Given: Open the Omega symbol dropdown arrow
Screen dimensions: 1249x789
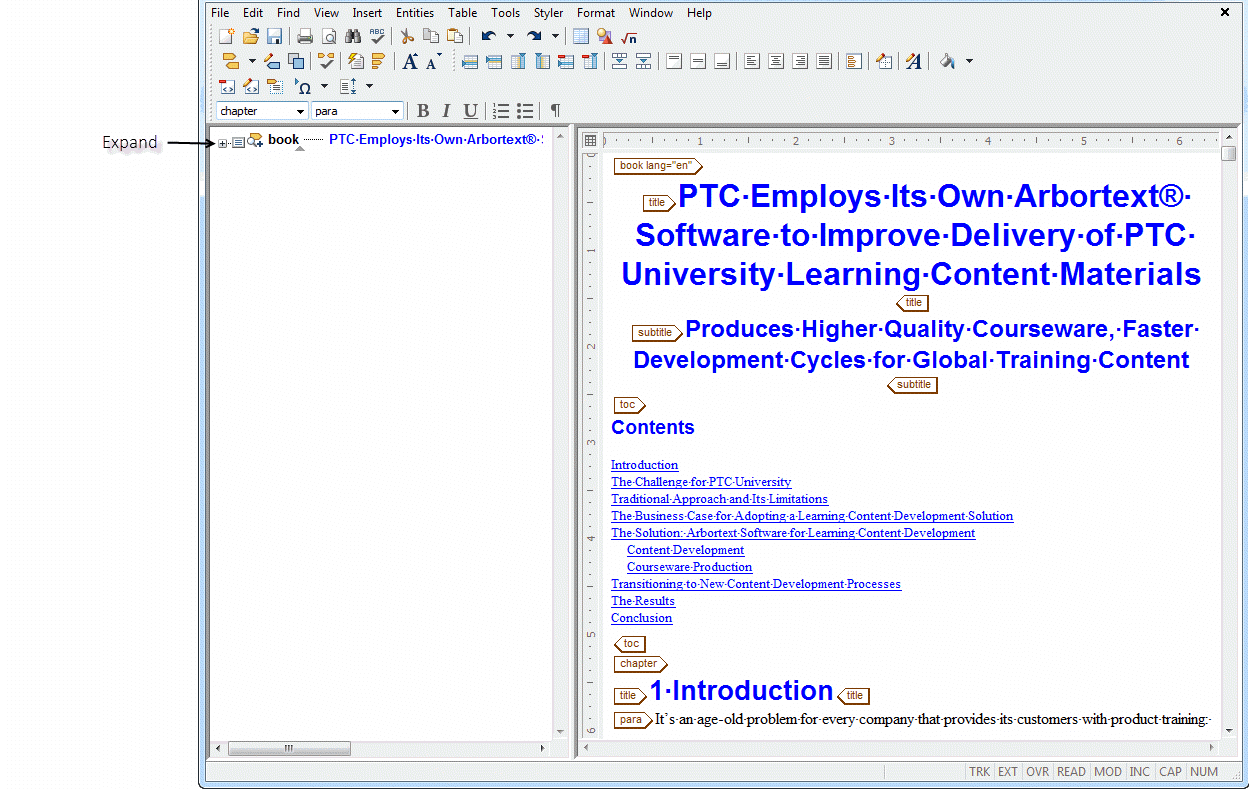Looking at the screenshot, I should click(324, 87).
